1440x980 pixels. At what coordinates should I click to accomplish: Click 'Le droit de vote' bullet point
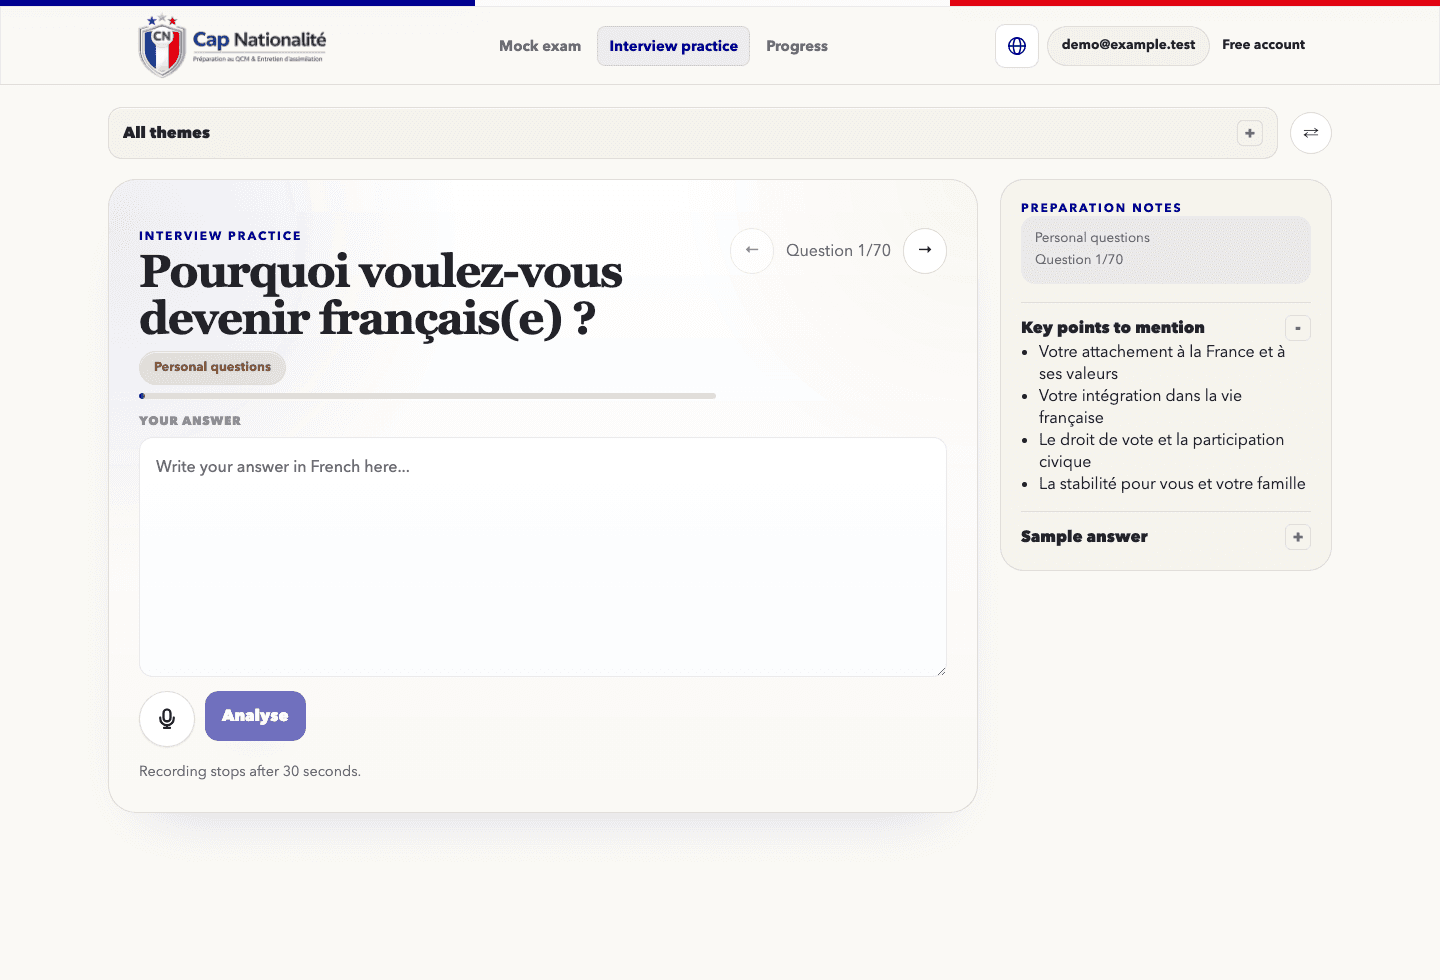[x=1161, y=451]
